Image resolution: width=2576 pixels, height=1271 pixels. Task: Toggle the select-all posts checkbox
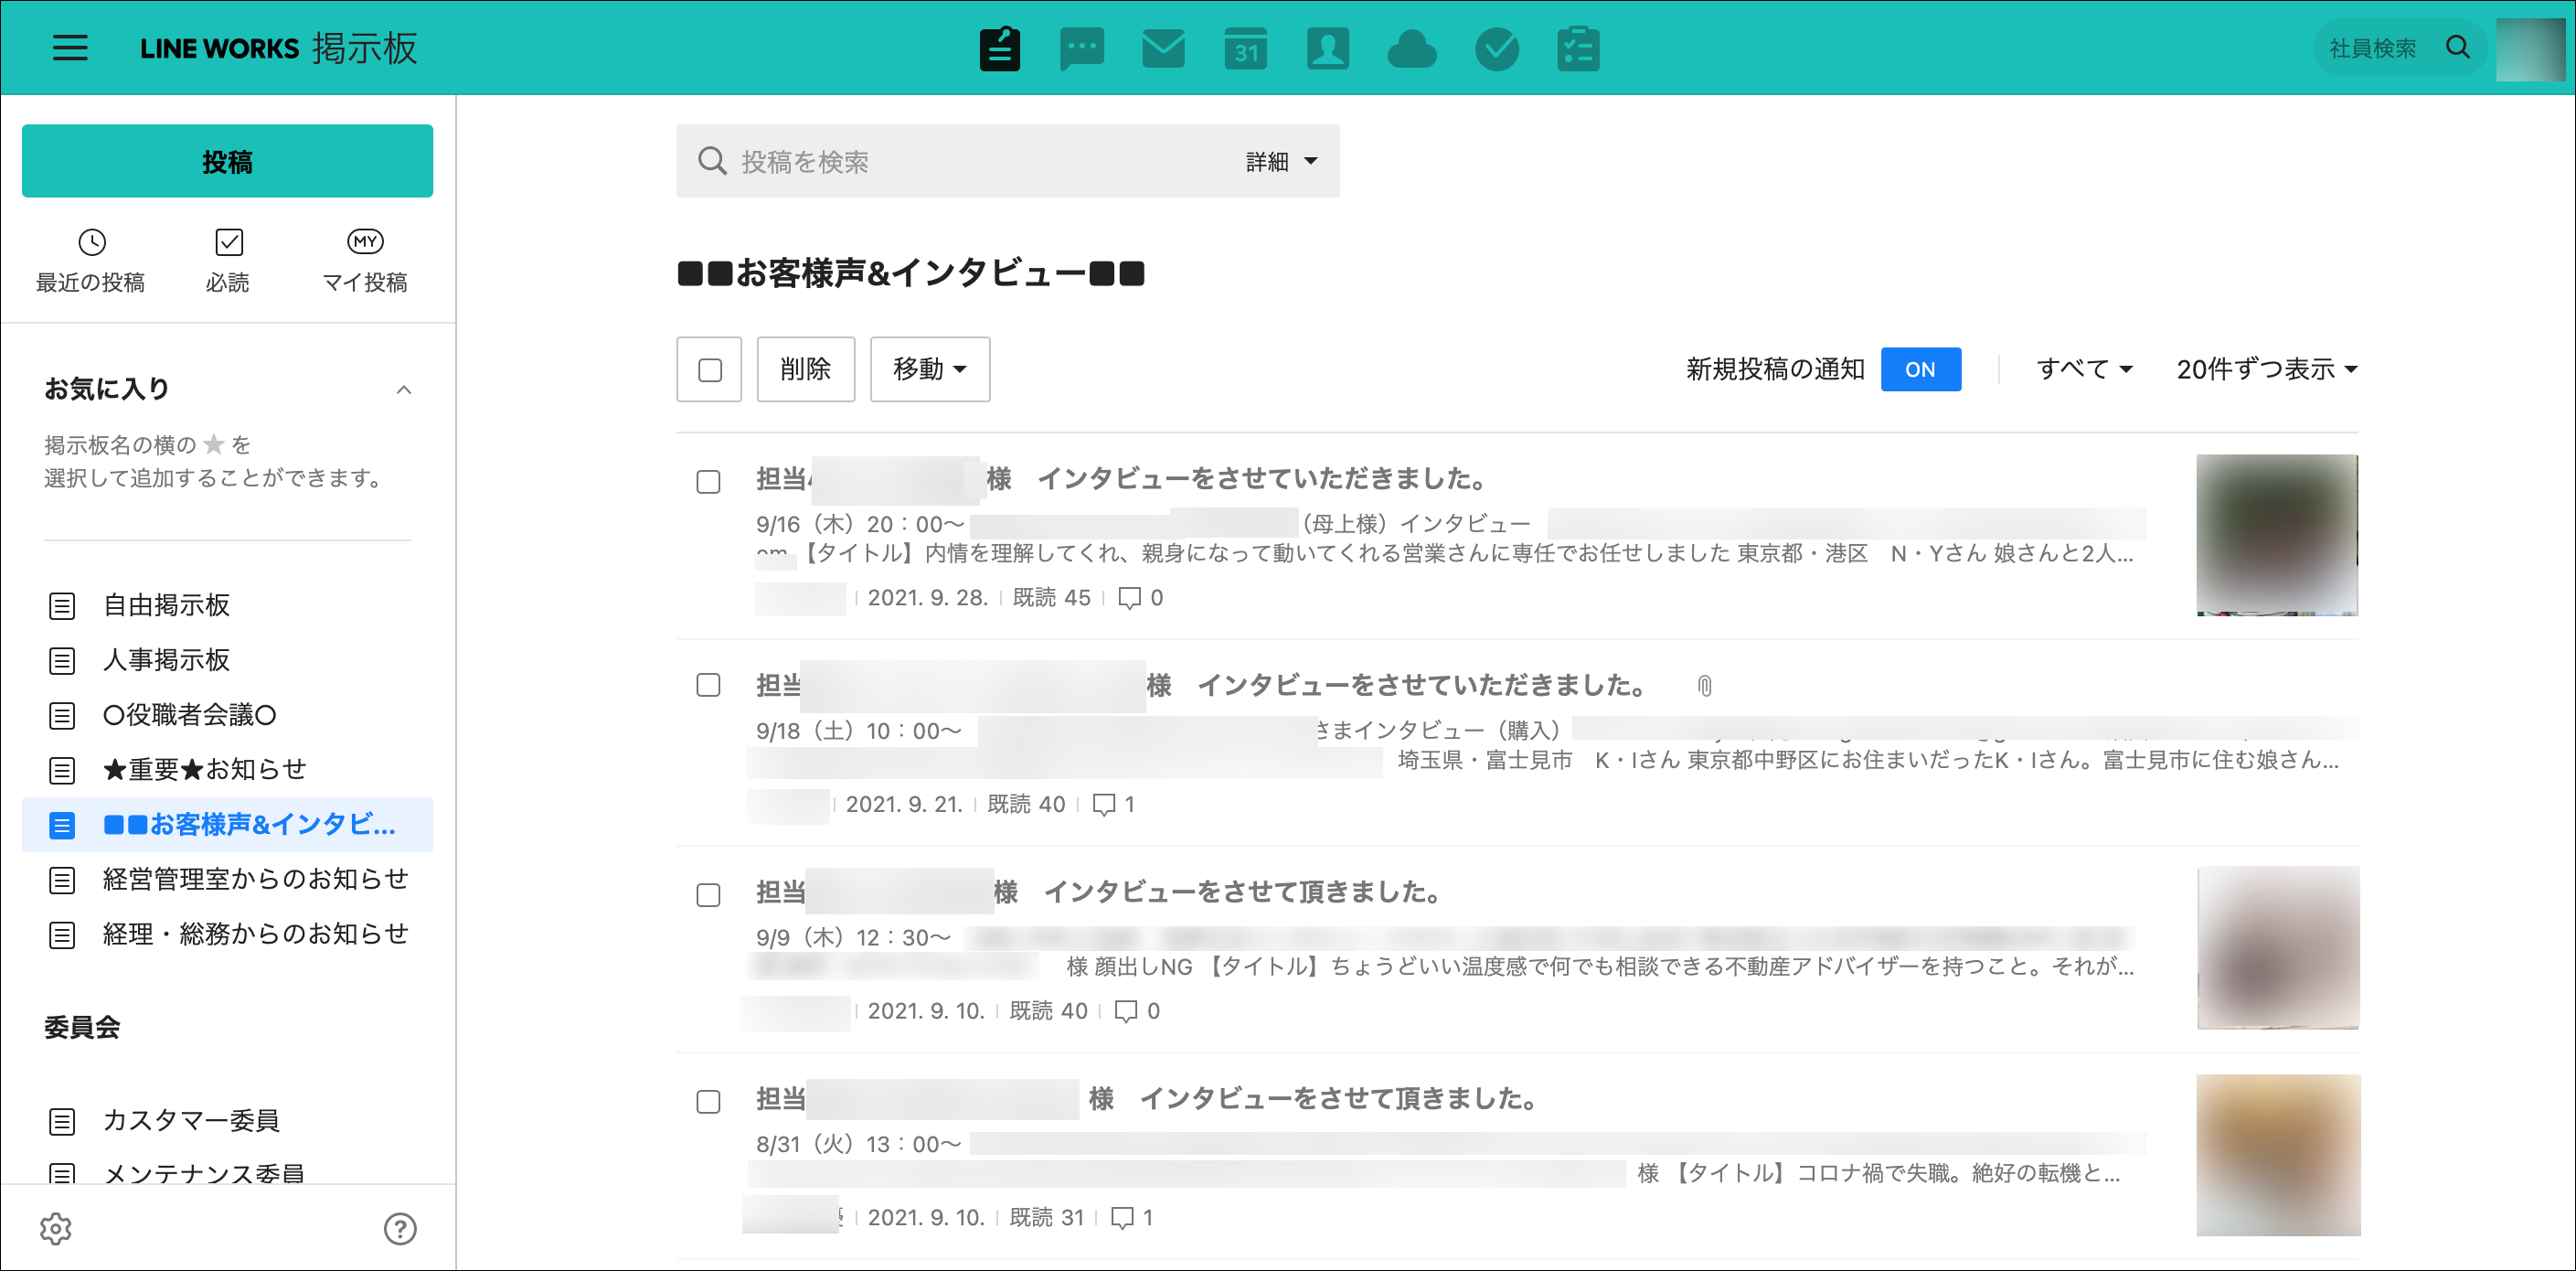click(x=709, y=370)
